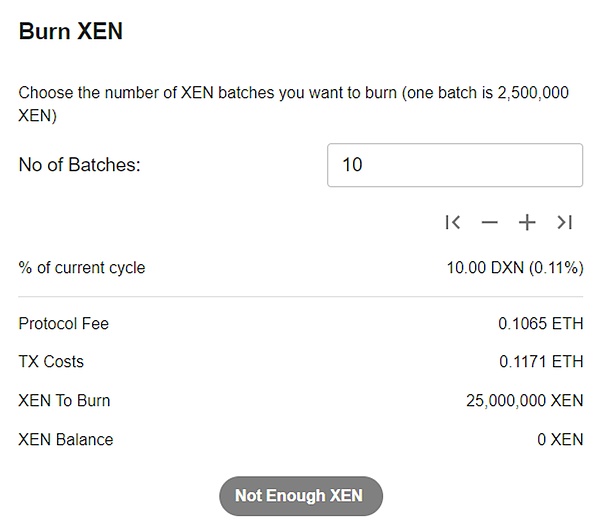Click the batch description text about 2,500,000 XEN
Viewport: 600px width, 523px height.
[x=293, y=104]
